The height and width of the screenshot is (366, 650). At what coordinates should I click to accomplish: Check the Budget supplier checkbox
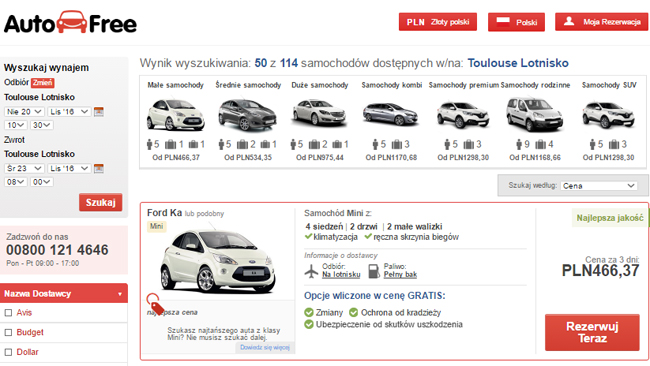(x=8, y=332)
